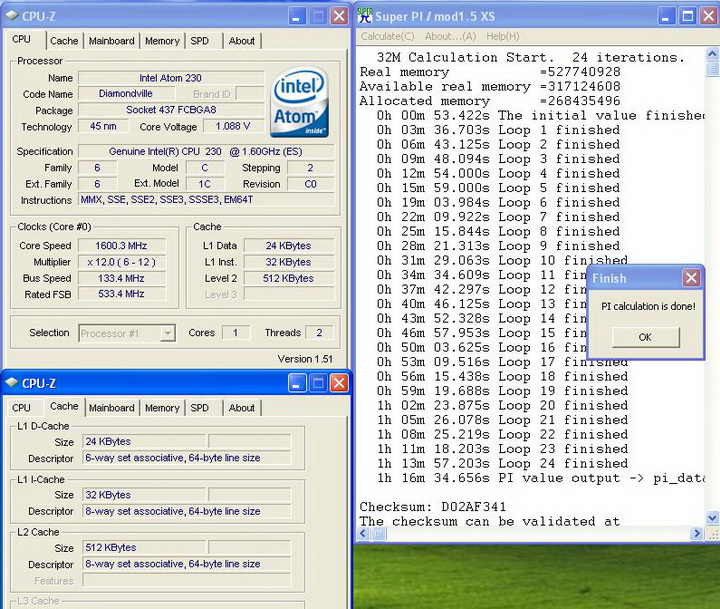Image resolution: width=720 pixels, height=609 pixels.
Task: Click the Loop 24 finished line
Action: (x=502, y=463)
